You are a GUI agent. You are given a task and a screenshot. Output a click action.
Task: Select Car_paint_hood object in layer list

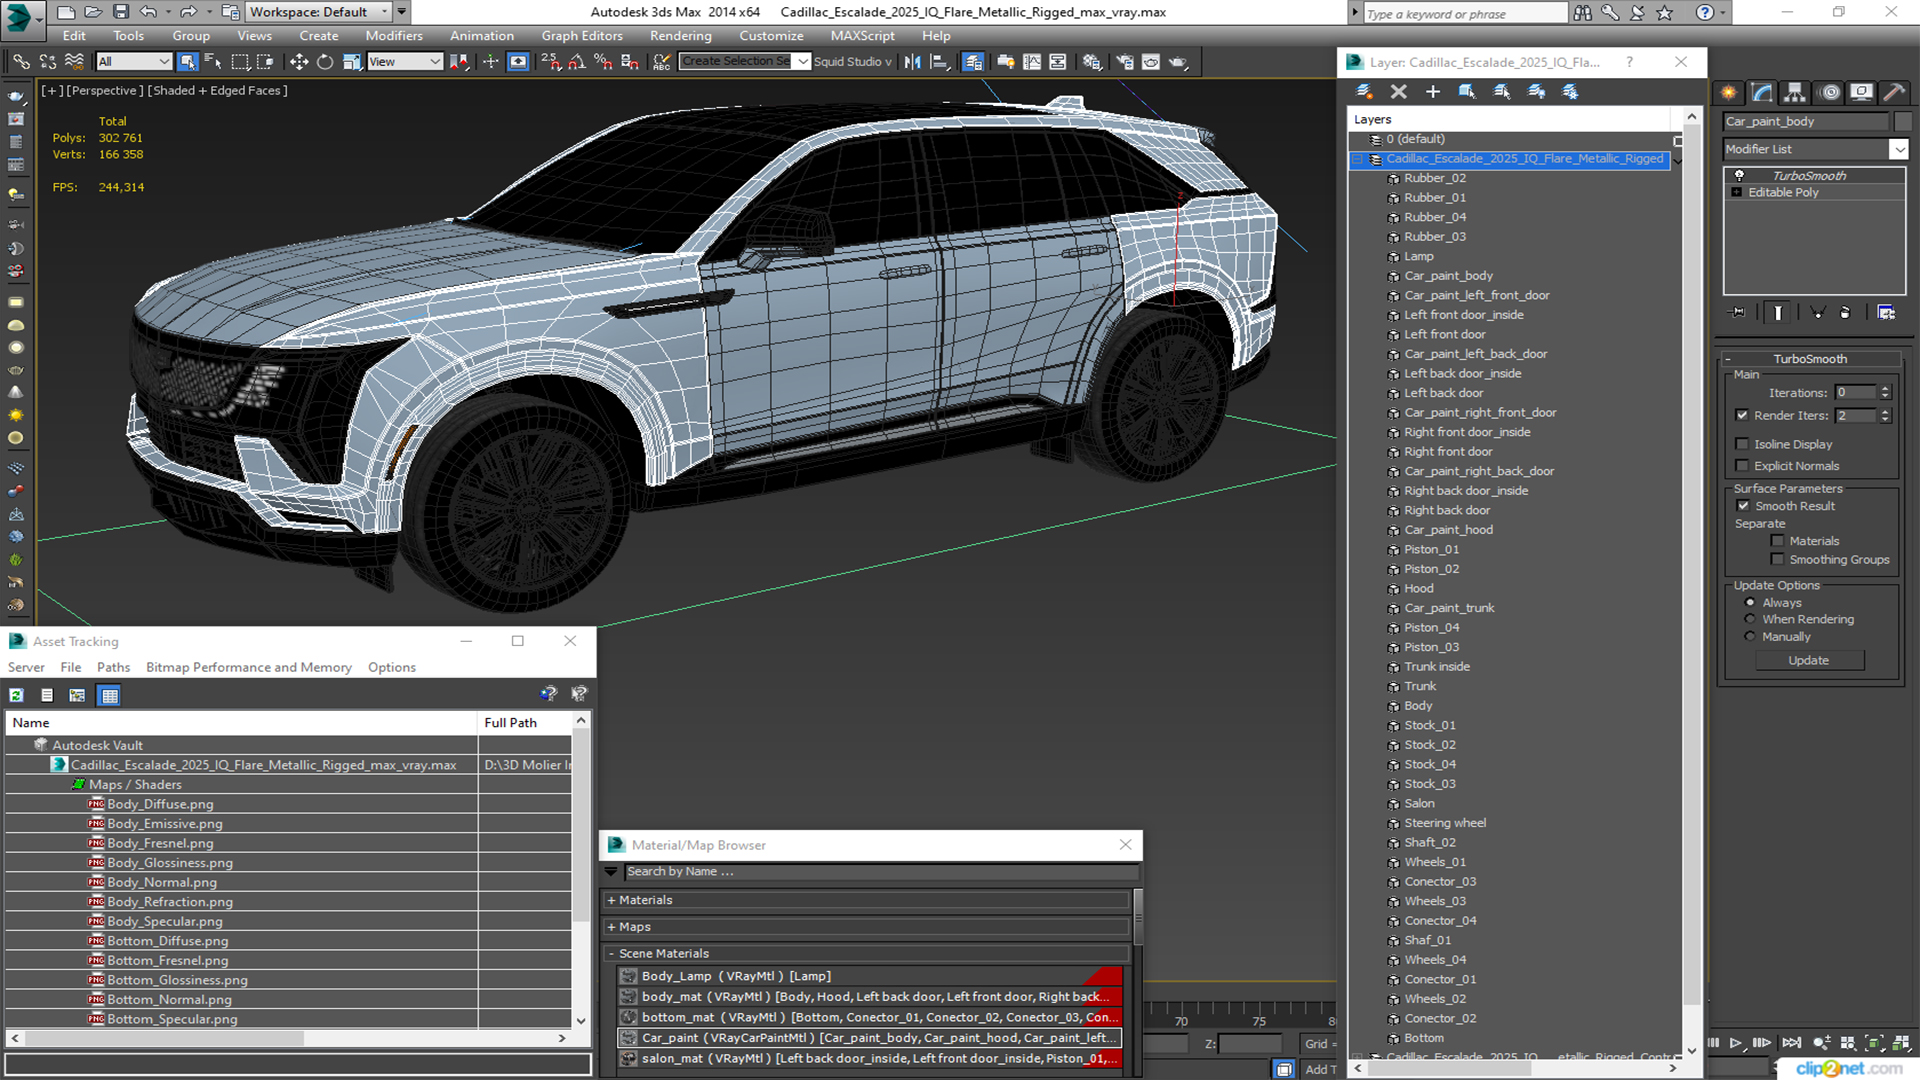pyautogui.click(x=1447, y=530)
